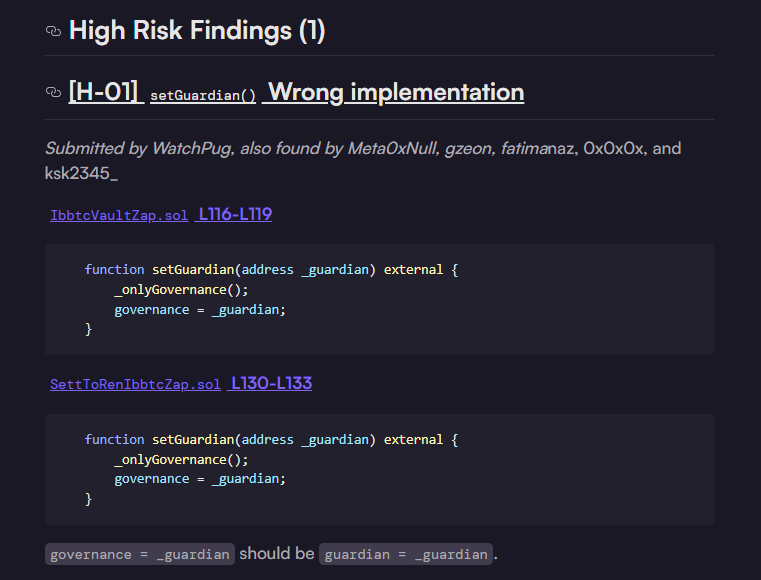This screenshot has width=761, height=580.
Task: Open SettToRenIbbtcZap.sol file link
Action: coord(135,384)
